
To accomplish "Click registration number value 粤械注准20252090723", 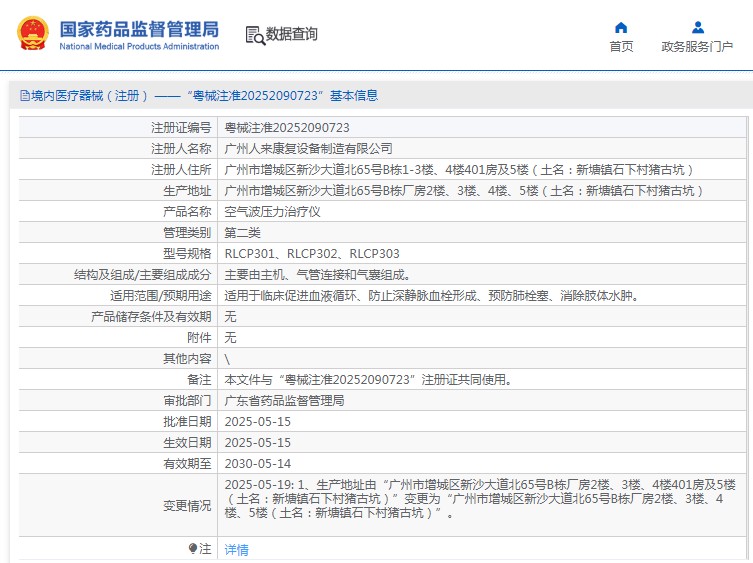I will 286,127.
